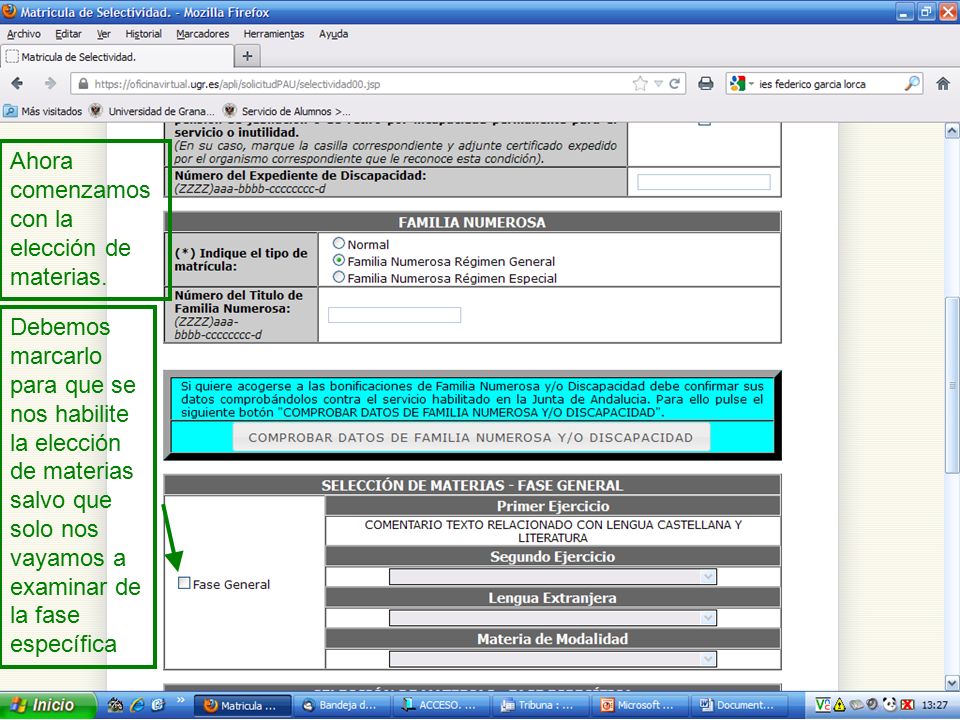Go to the home page icon

[943, 84]
